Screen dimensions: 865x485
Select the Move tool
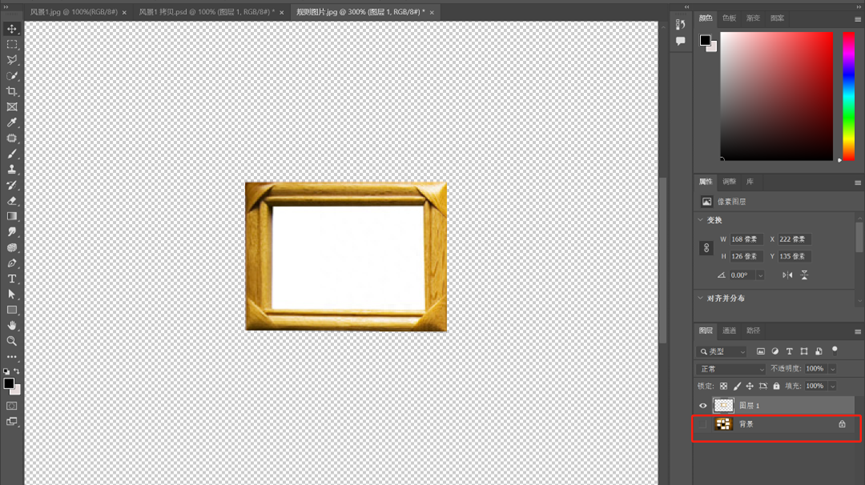click(x=12, y=29)
